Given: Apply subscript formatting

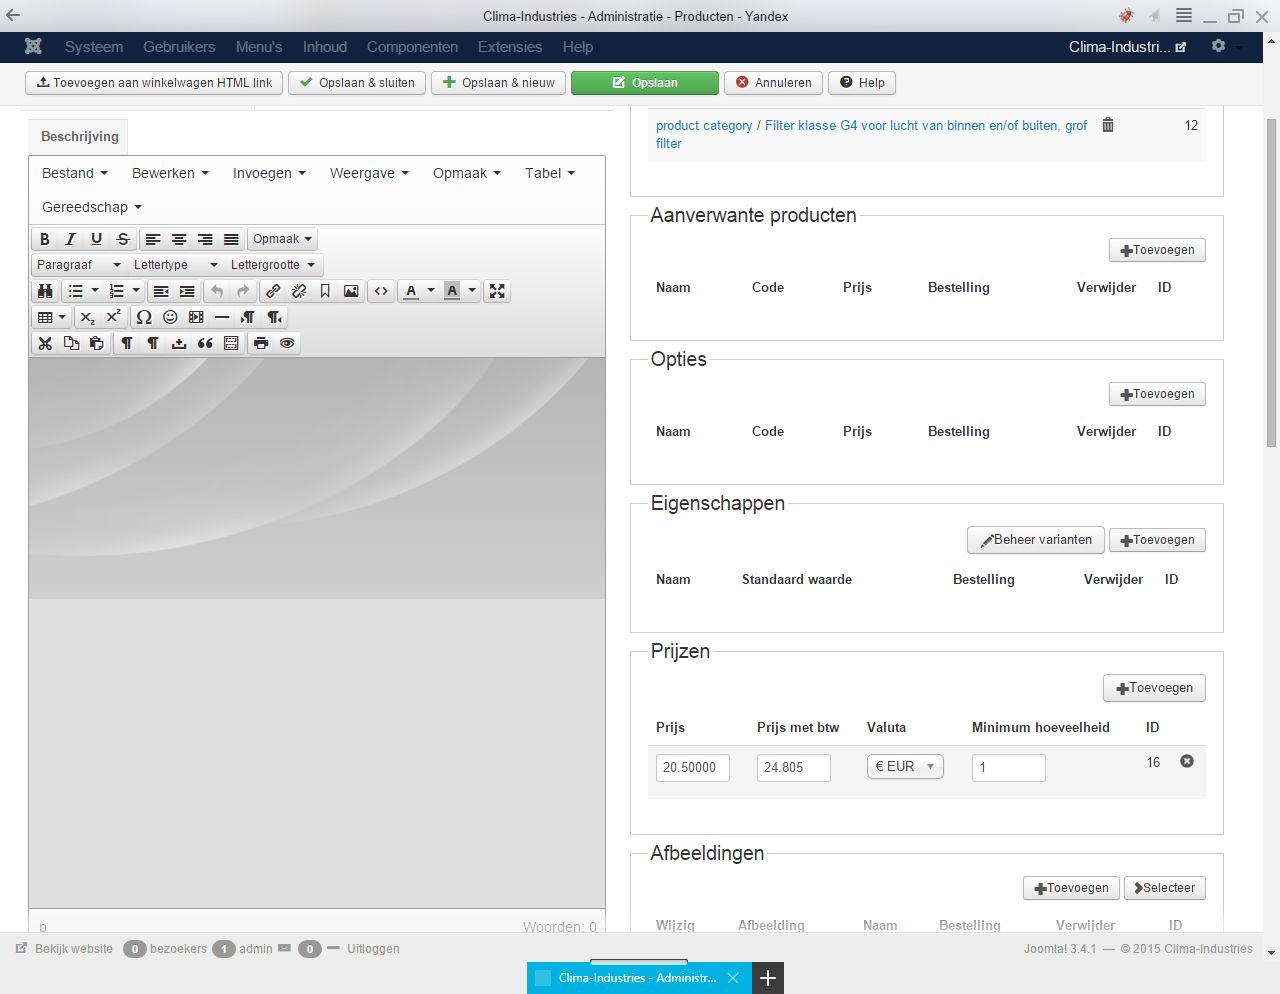Looking at the screenshot, I should [x=88, y=317].
